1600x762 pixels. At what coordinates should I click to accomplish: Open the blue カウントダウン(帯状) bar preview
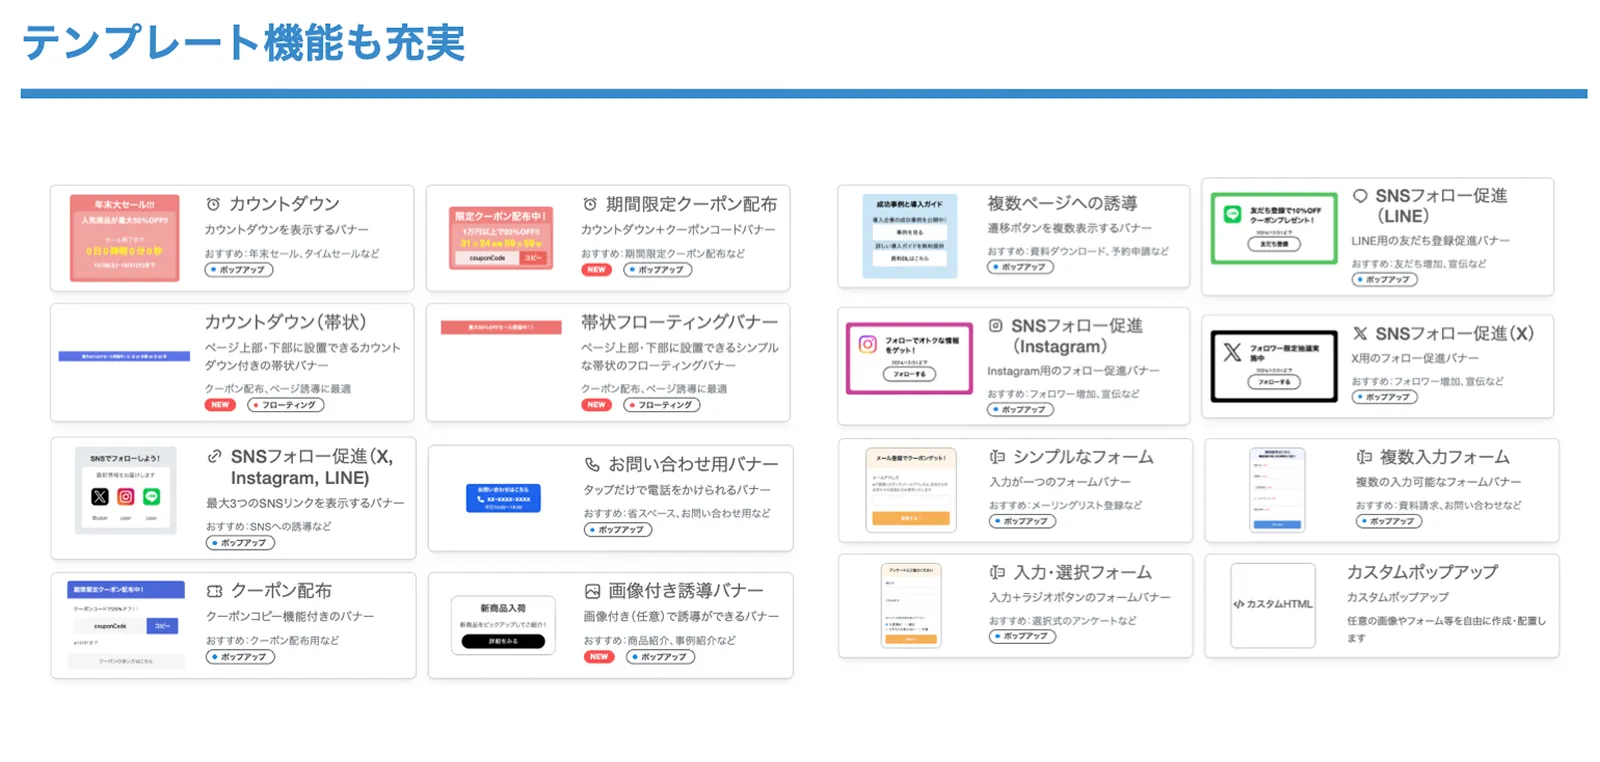(x=124, y=356)
